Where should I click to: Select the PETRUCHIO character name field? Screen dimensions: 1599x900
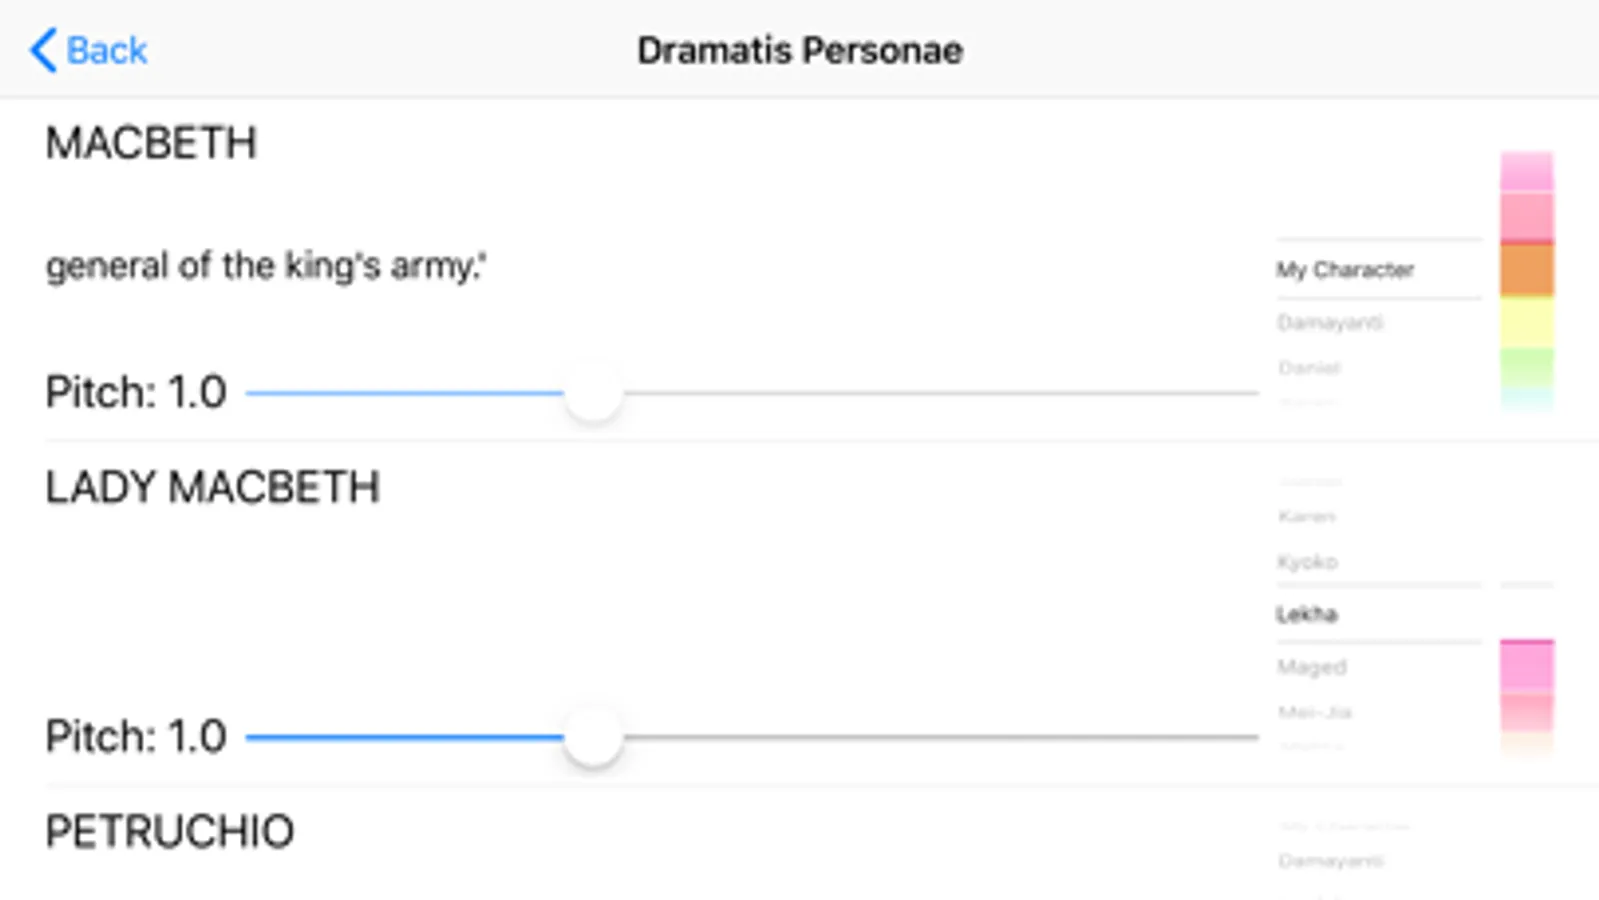[x=170, y=832]
